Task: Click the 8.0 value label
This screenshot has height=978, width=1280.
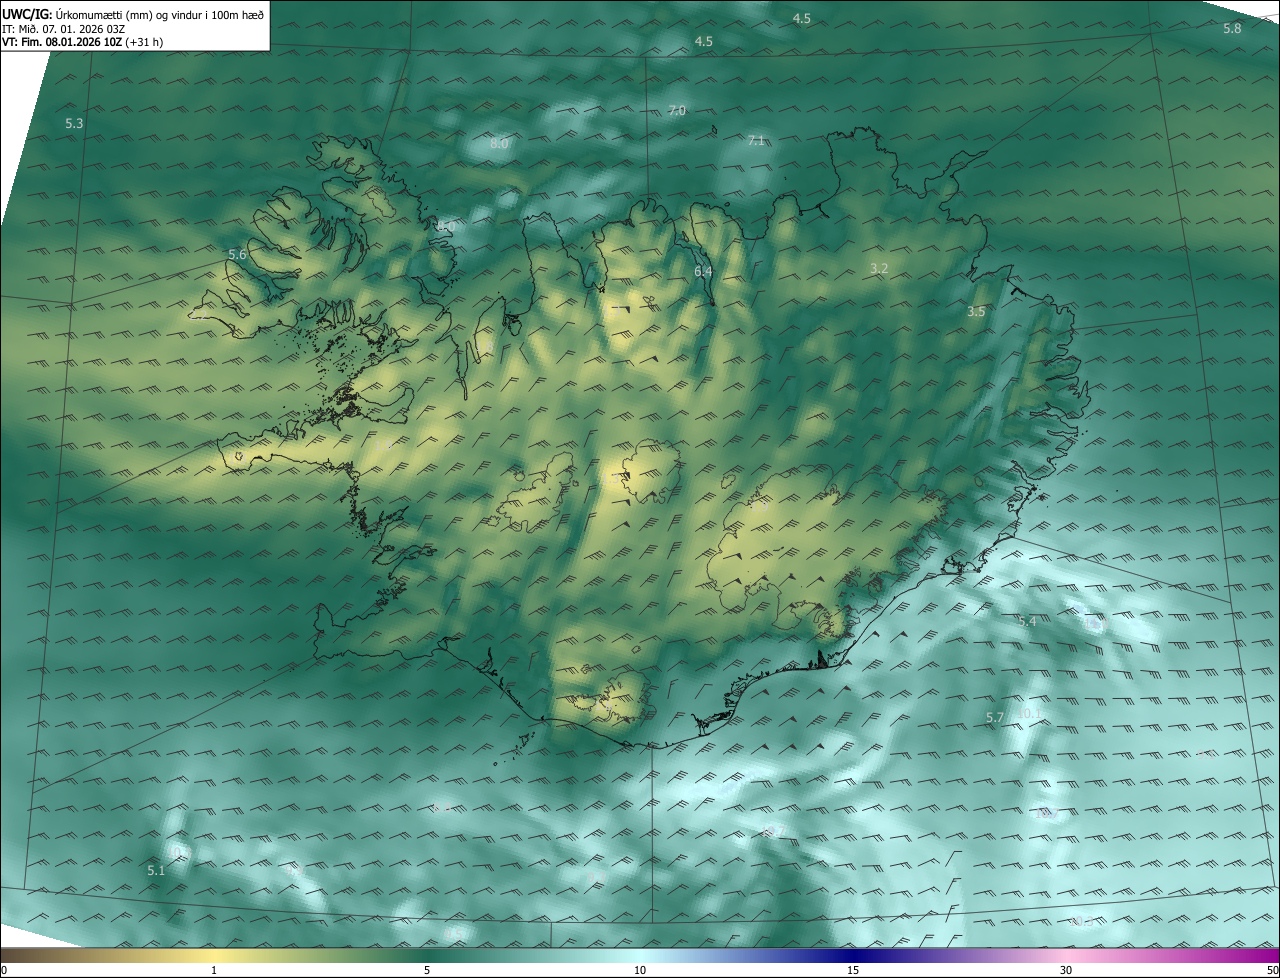Action: click(499, 144)
